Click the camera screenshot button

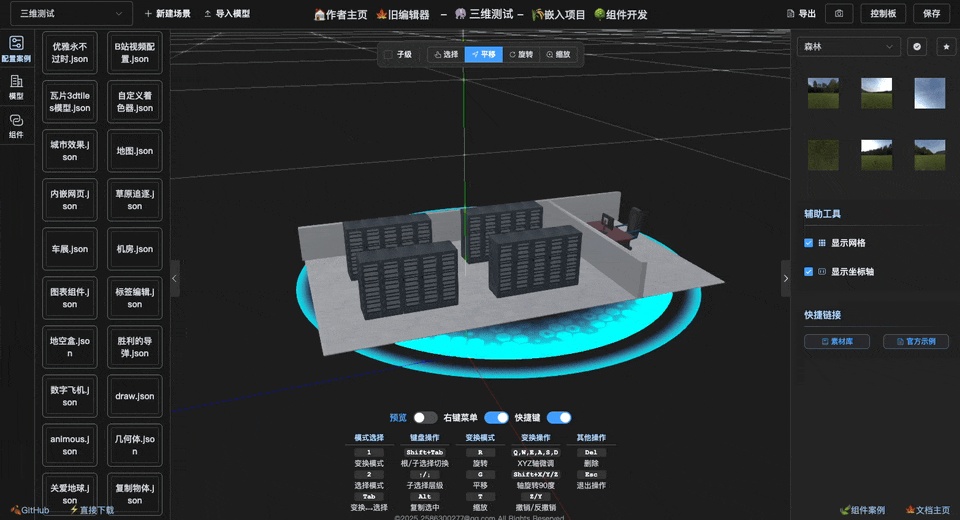839,13
